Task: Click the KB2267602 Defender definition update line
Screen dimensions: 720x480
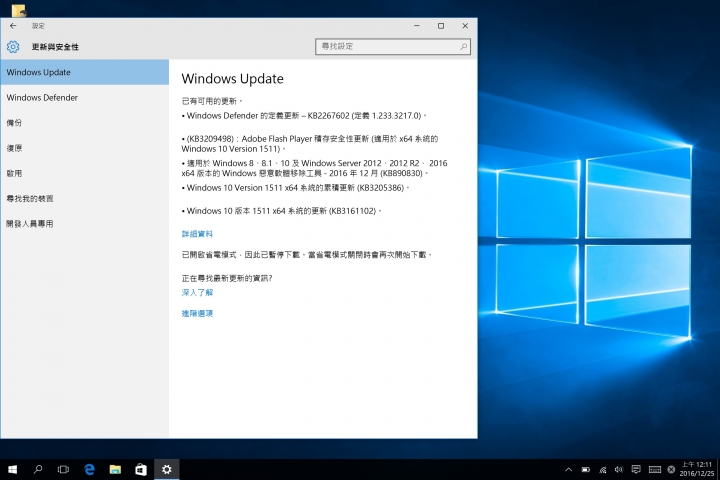Action: (304, 116)
